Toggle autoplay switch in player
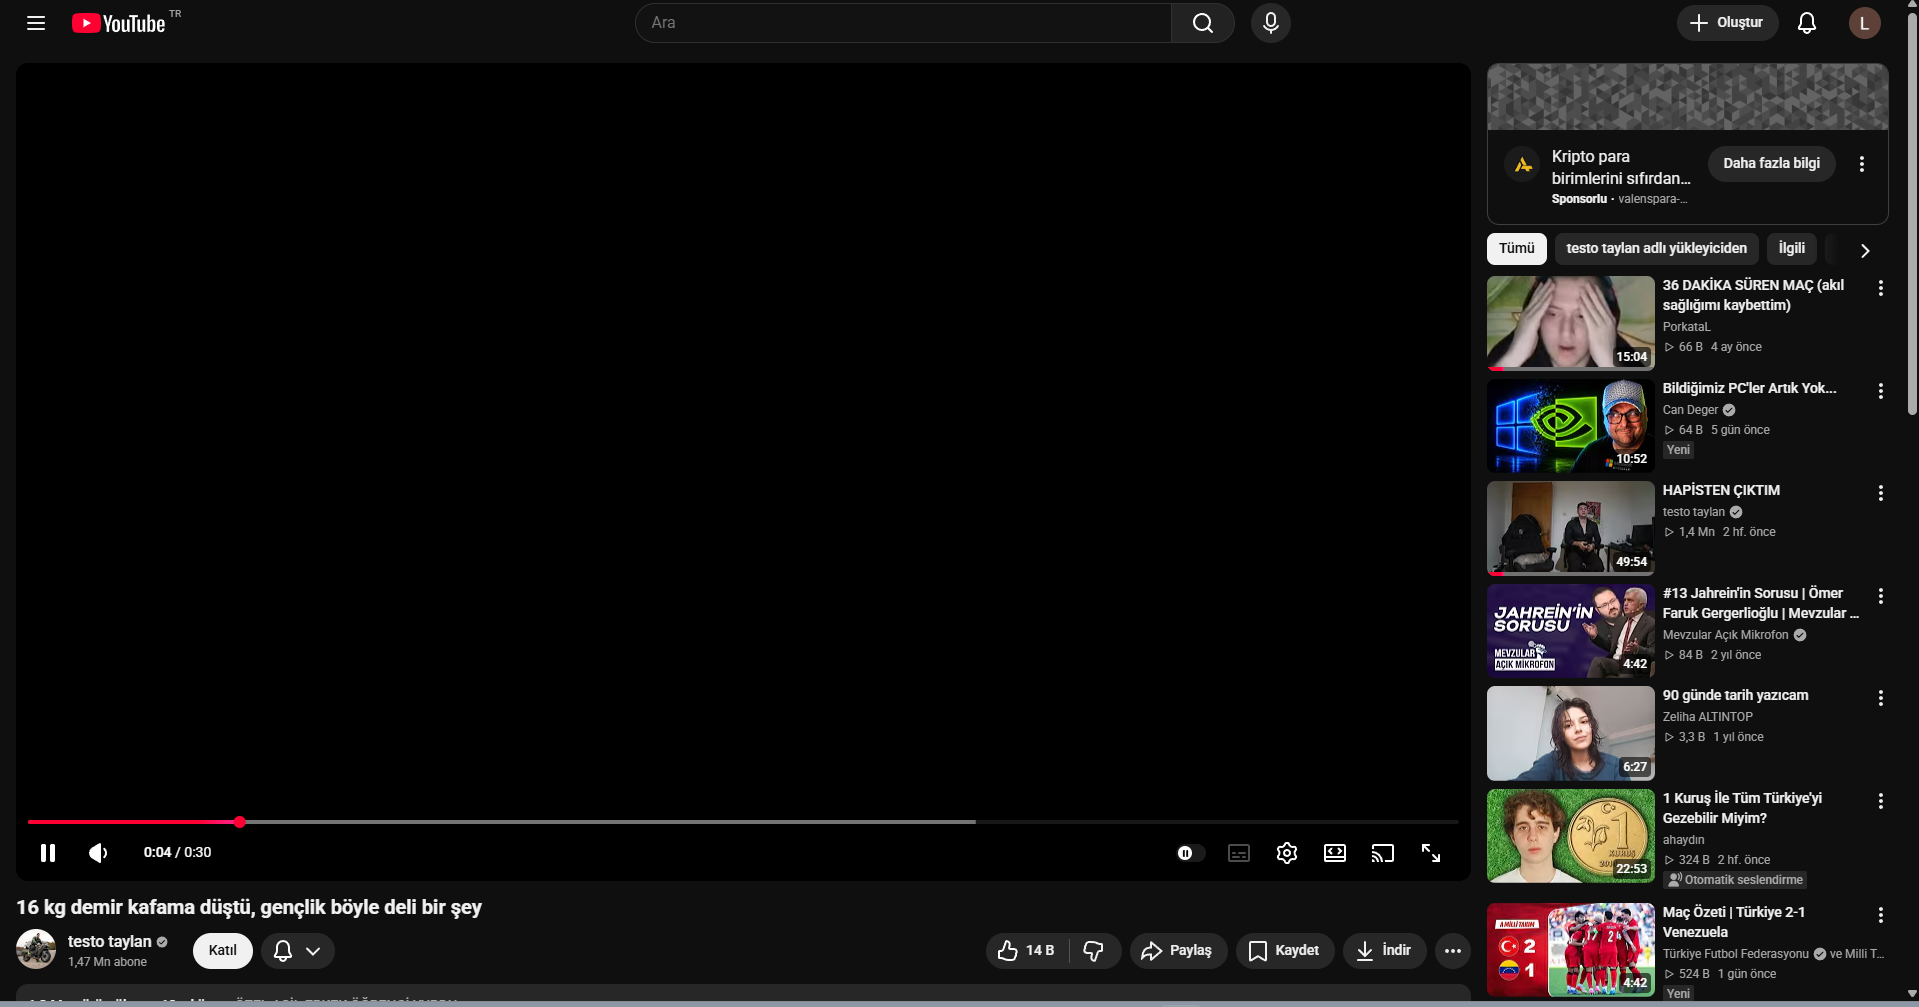Image resolution: width=1919 pixels, height=1007 pixels. click(x=1190, y=853)
